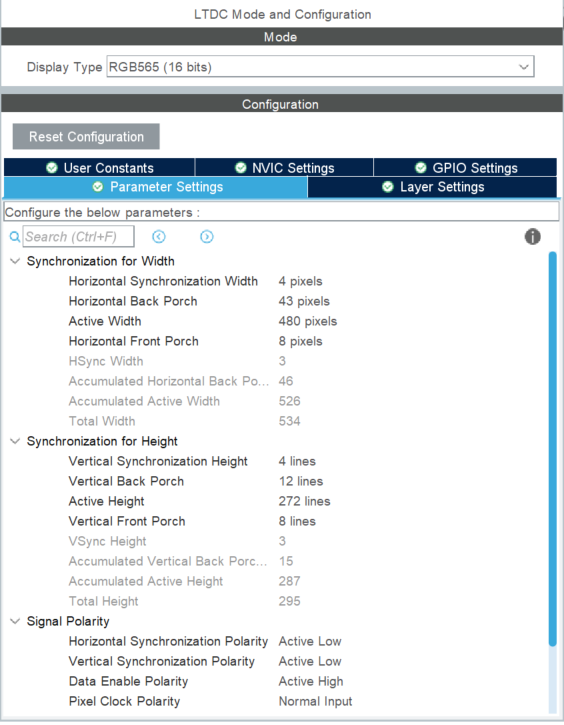Select the VSync Height row
Image resolution: width=564 pixels, height=725 pixels.
coord(178,541)
